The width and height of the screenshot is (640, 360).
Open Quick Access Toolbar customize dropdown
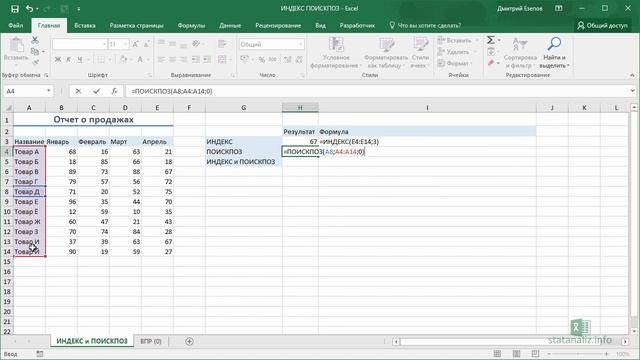78,9
